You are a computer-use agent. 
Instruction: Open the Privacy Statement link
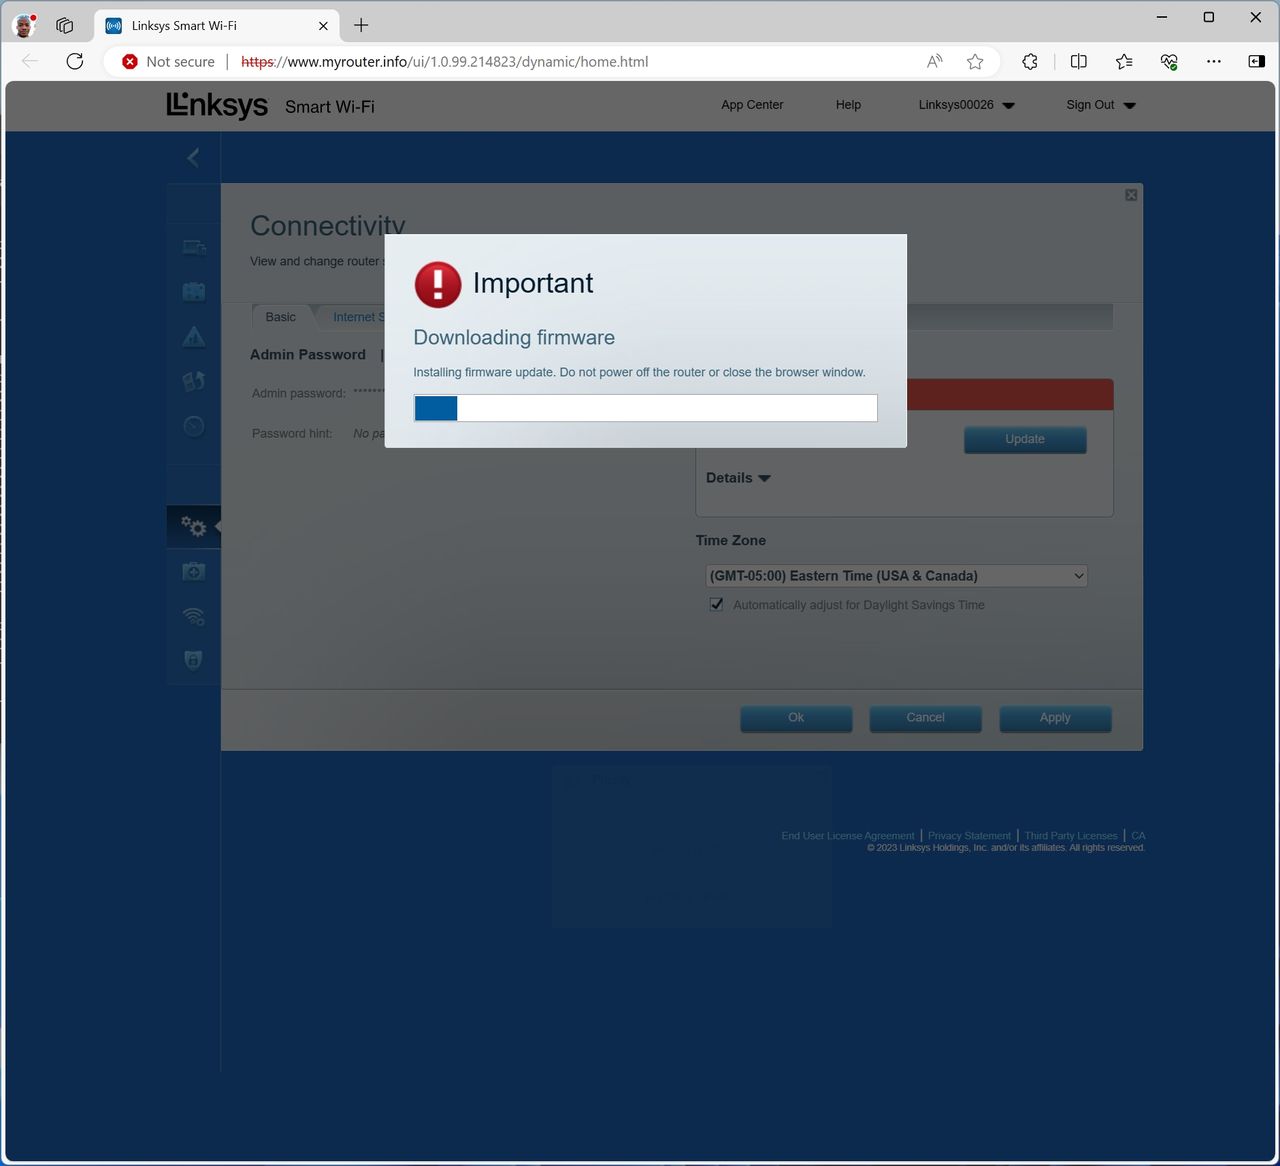[x=969, y=836]
